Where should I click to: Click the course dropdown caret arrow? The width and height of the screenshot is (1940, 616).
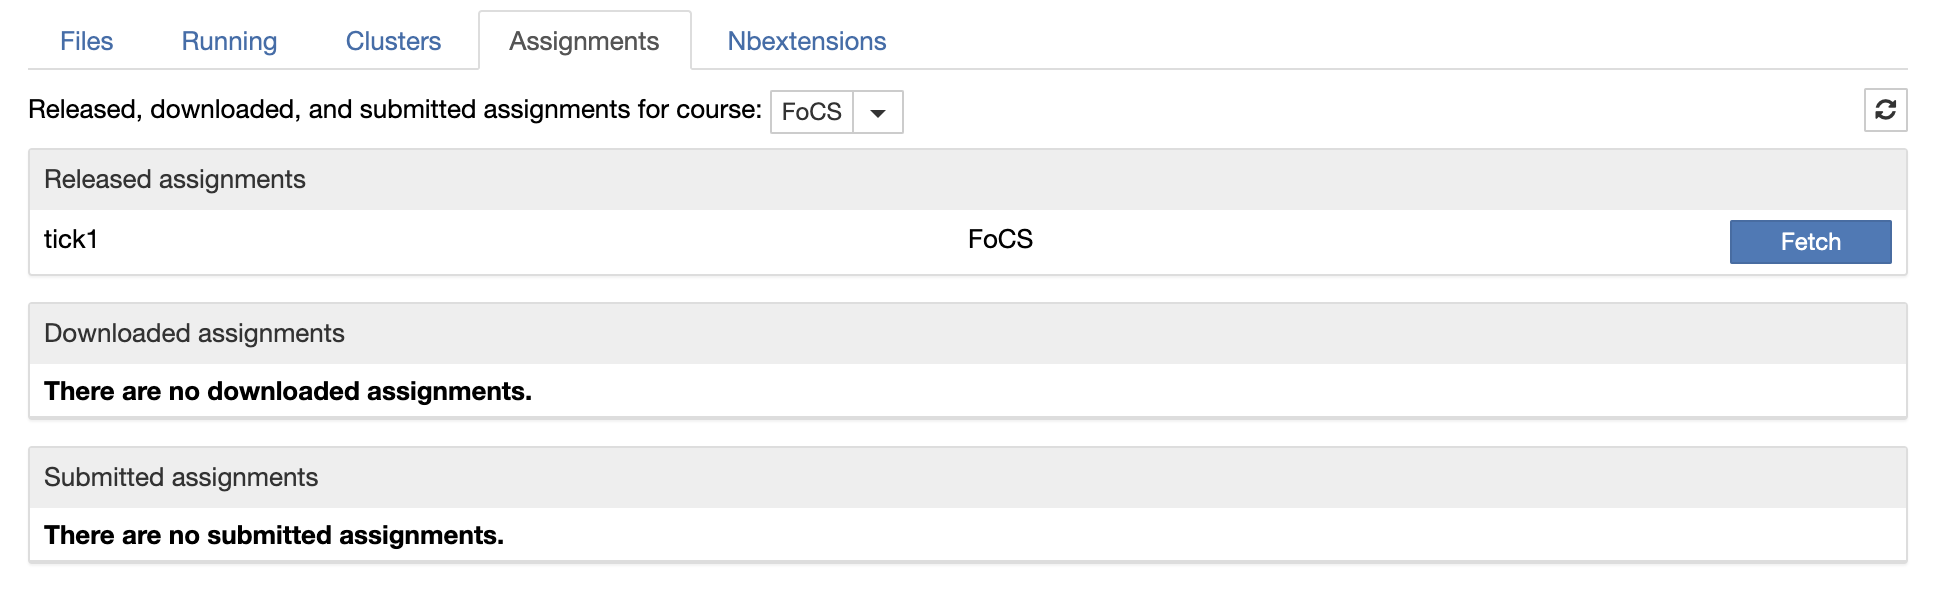point(878,112)
